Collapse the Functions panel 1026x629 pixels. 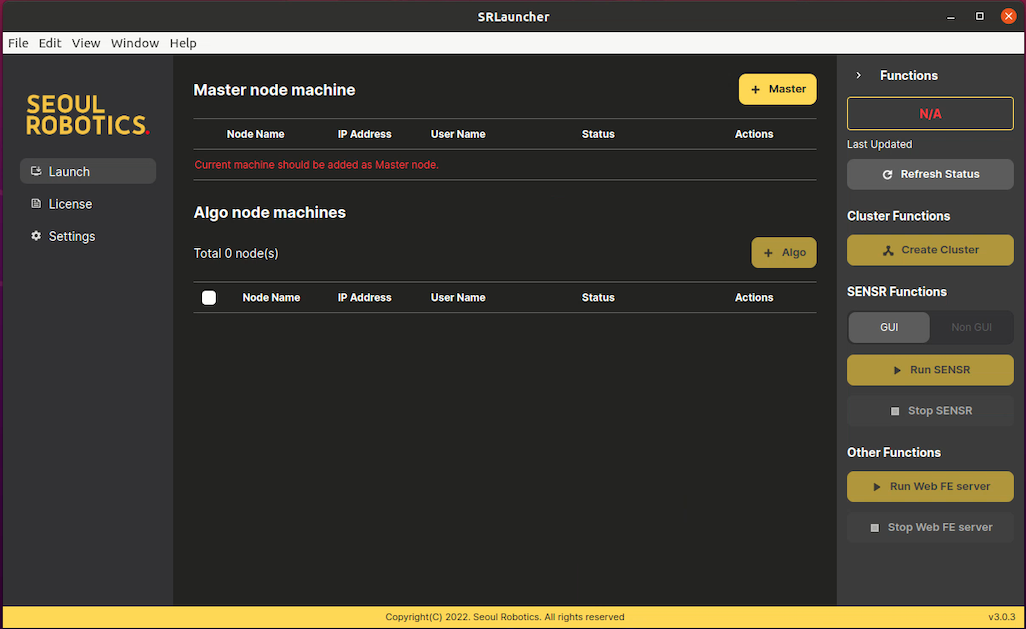(x=858, y=75)
